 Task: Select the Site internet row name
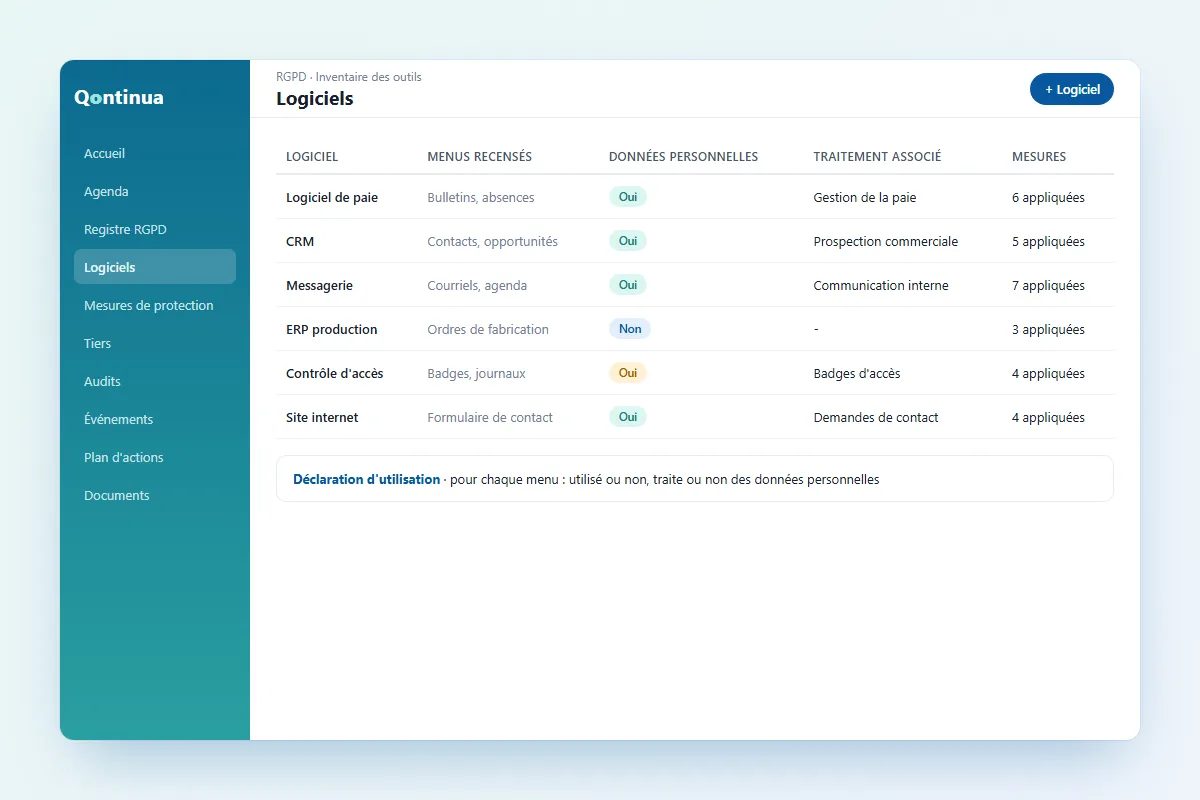[x=322, y=418]
